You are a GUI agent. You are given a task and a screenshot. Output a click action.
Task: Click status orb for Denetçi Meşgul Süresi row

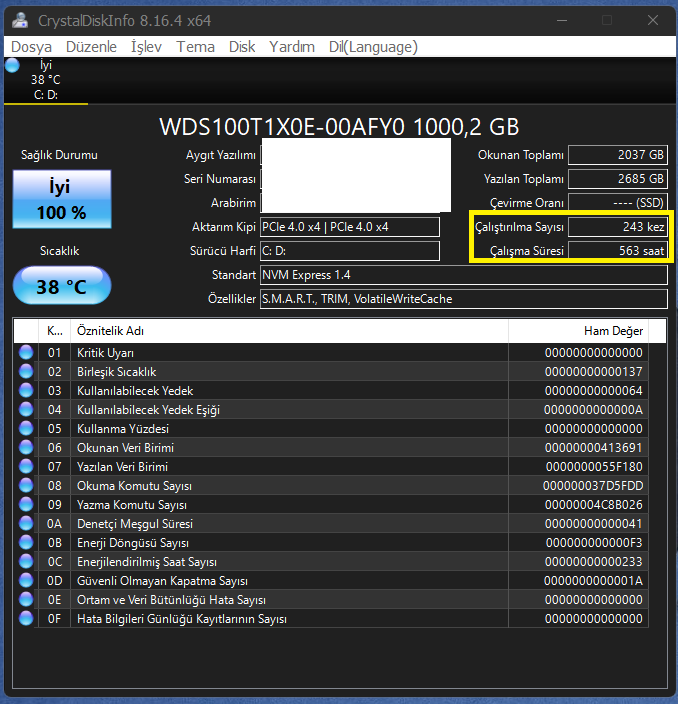click(x=26, y=524)
